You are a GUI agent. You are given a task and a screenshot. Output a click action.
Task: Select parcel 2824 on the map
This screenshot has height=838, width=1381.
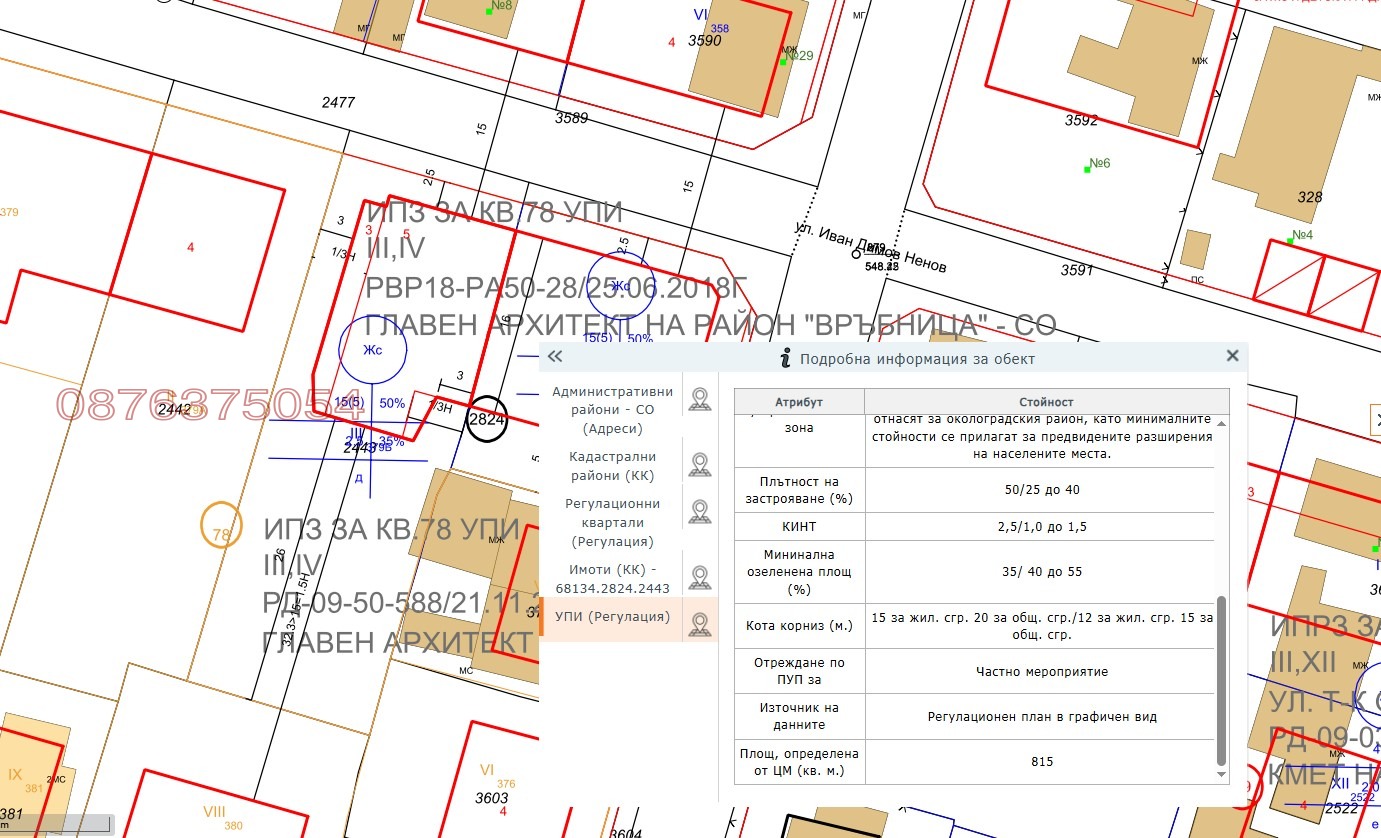pos(485,420)
